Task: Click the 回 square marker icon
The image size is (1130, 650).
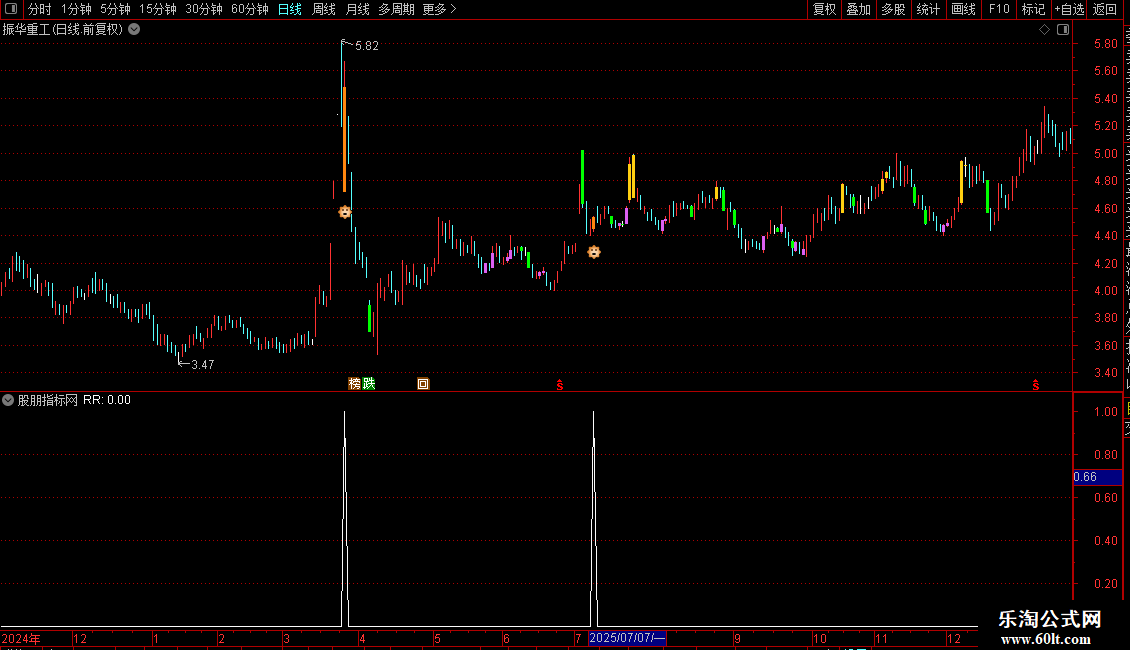Action: [x=423, y=383]
